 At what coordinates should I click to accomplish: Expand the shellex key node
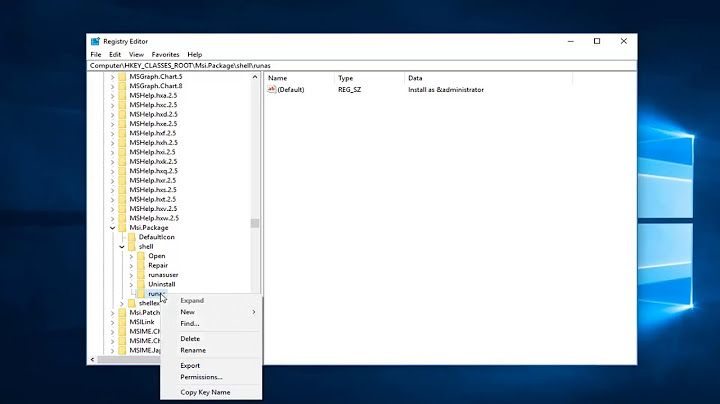pyautogui.click(x=122, y=303)
